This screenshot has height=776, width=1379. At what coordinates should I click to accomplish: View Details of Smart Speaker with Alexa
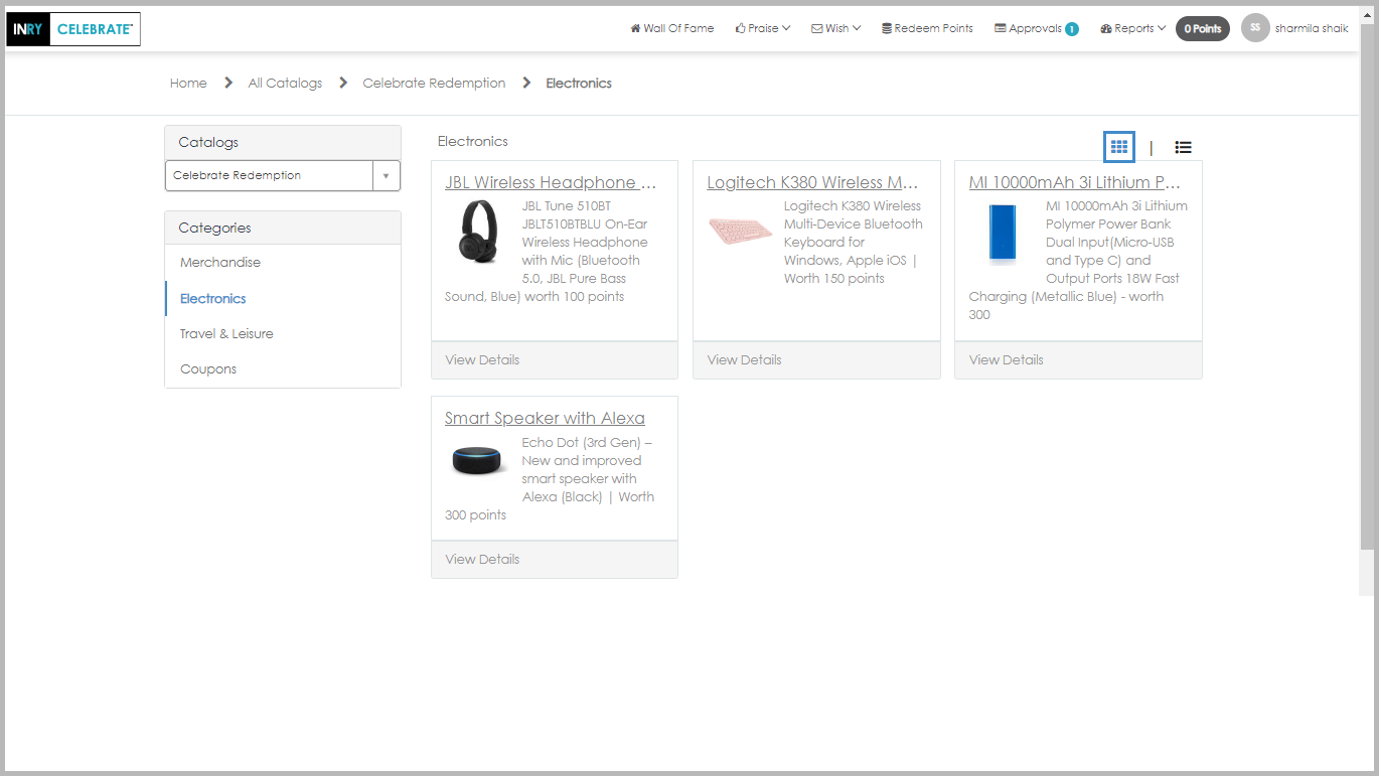point(482,559)
